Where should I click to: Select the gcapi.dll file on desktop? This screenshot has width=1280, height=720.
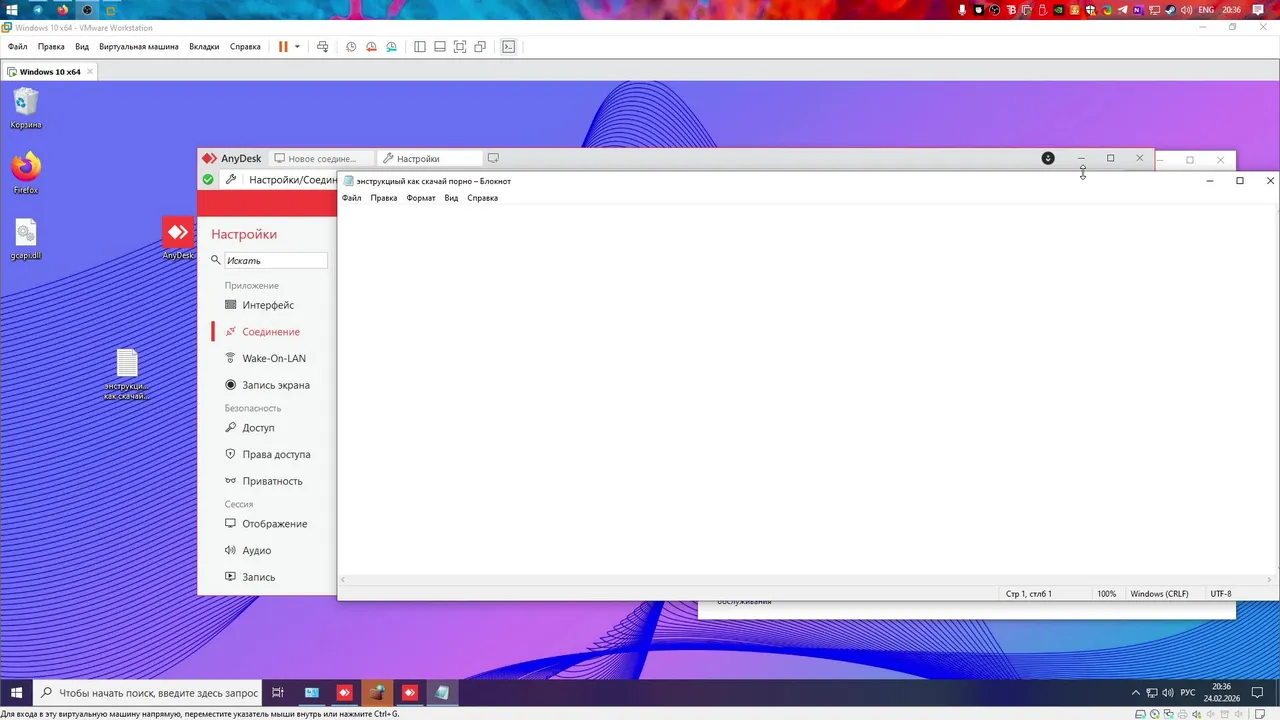pyautogui.click(x=26, y=239)
